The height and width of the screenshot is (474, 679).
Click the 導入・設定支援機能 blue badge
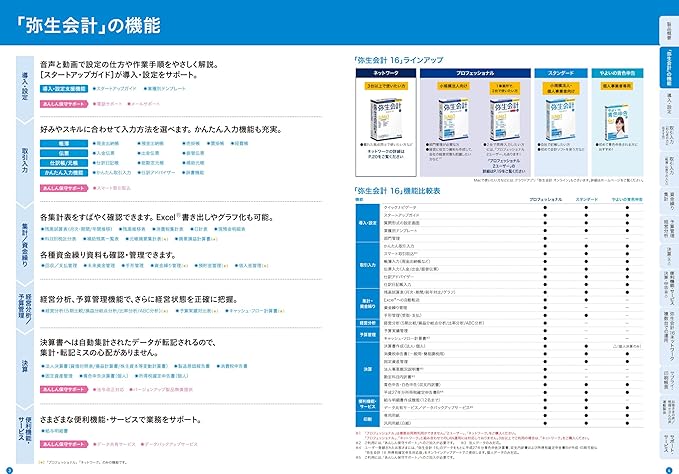[x=64, y=88]
